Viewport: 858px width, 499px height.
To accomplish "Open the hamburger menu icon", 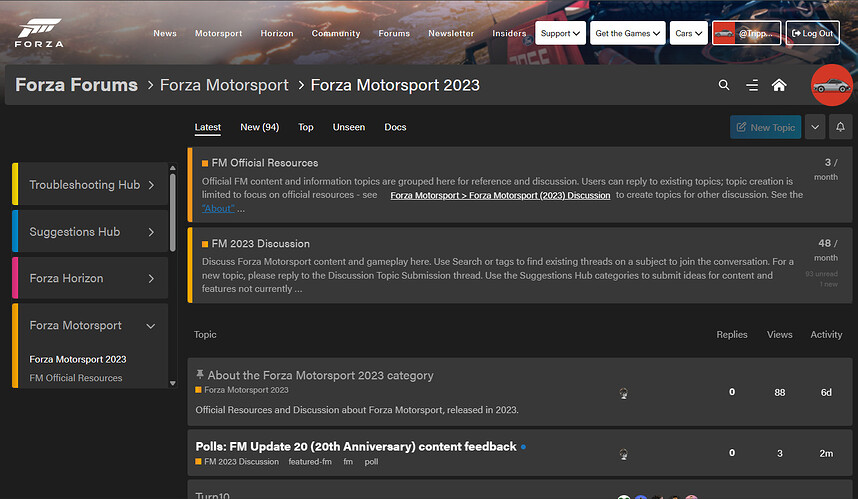I will coord(752,85).
